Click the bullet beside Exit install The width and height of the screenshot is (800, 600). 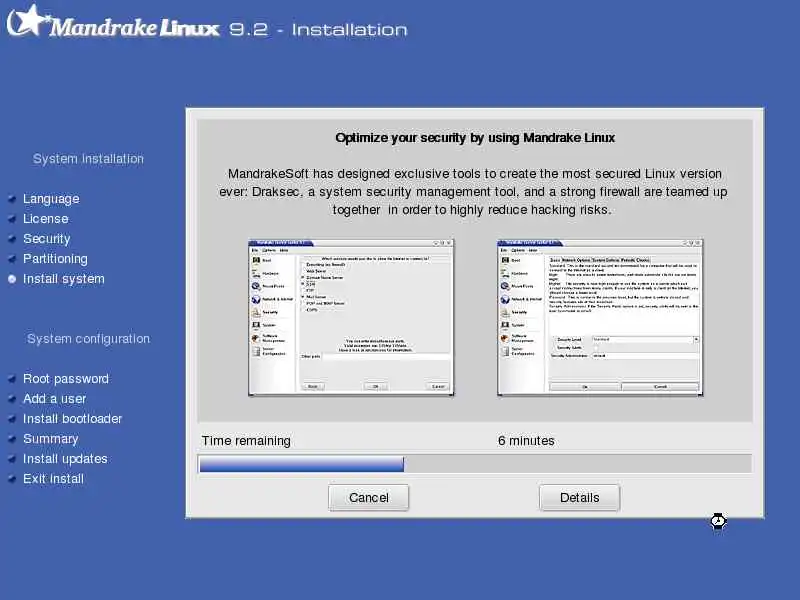[12, 479]
